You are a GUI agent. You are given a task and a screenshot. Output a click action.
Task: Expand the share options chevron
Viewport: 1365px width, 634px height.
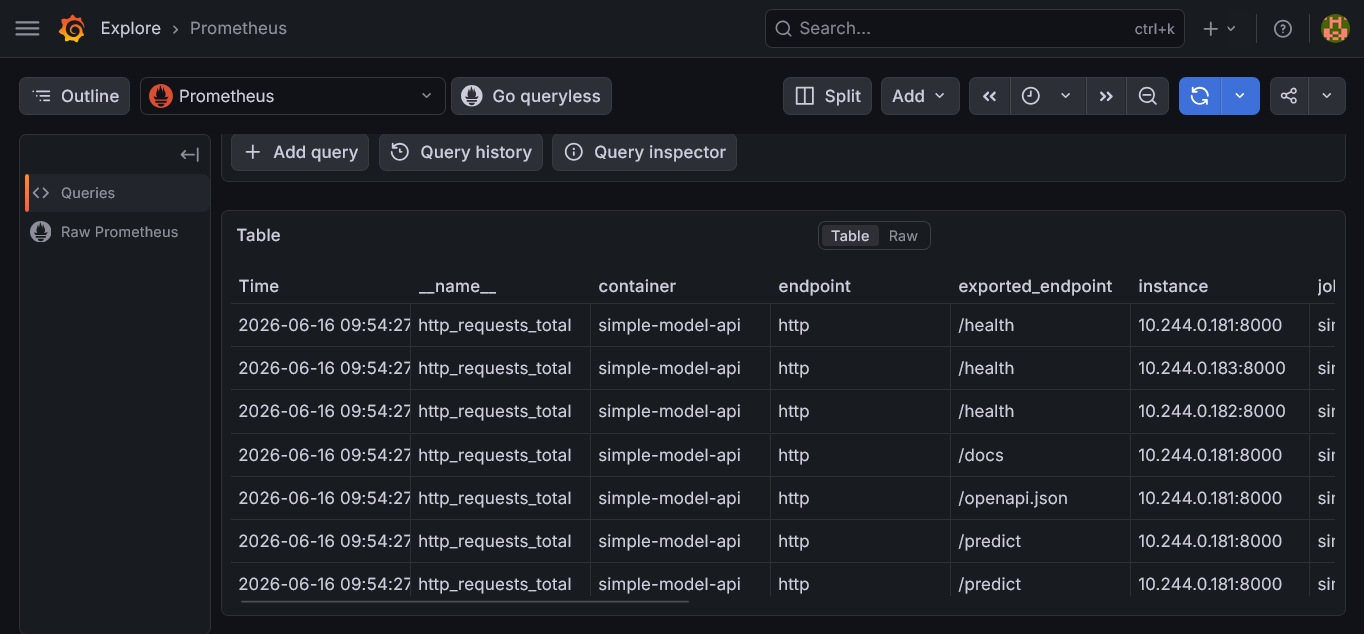coord(1327,96)
